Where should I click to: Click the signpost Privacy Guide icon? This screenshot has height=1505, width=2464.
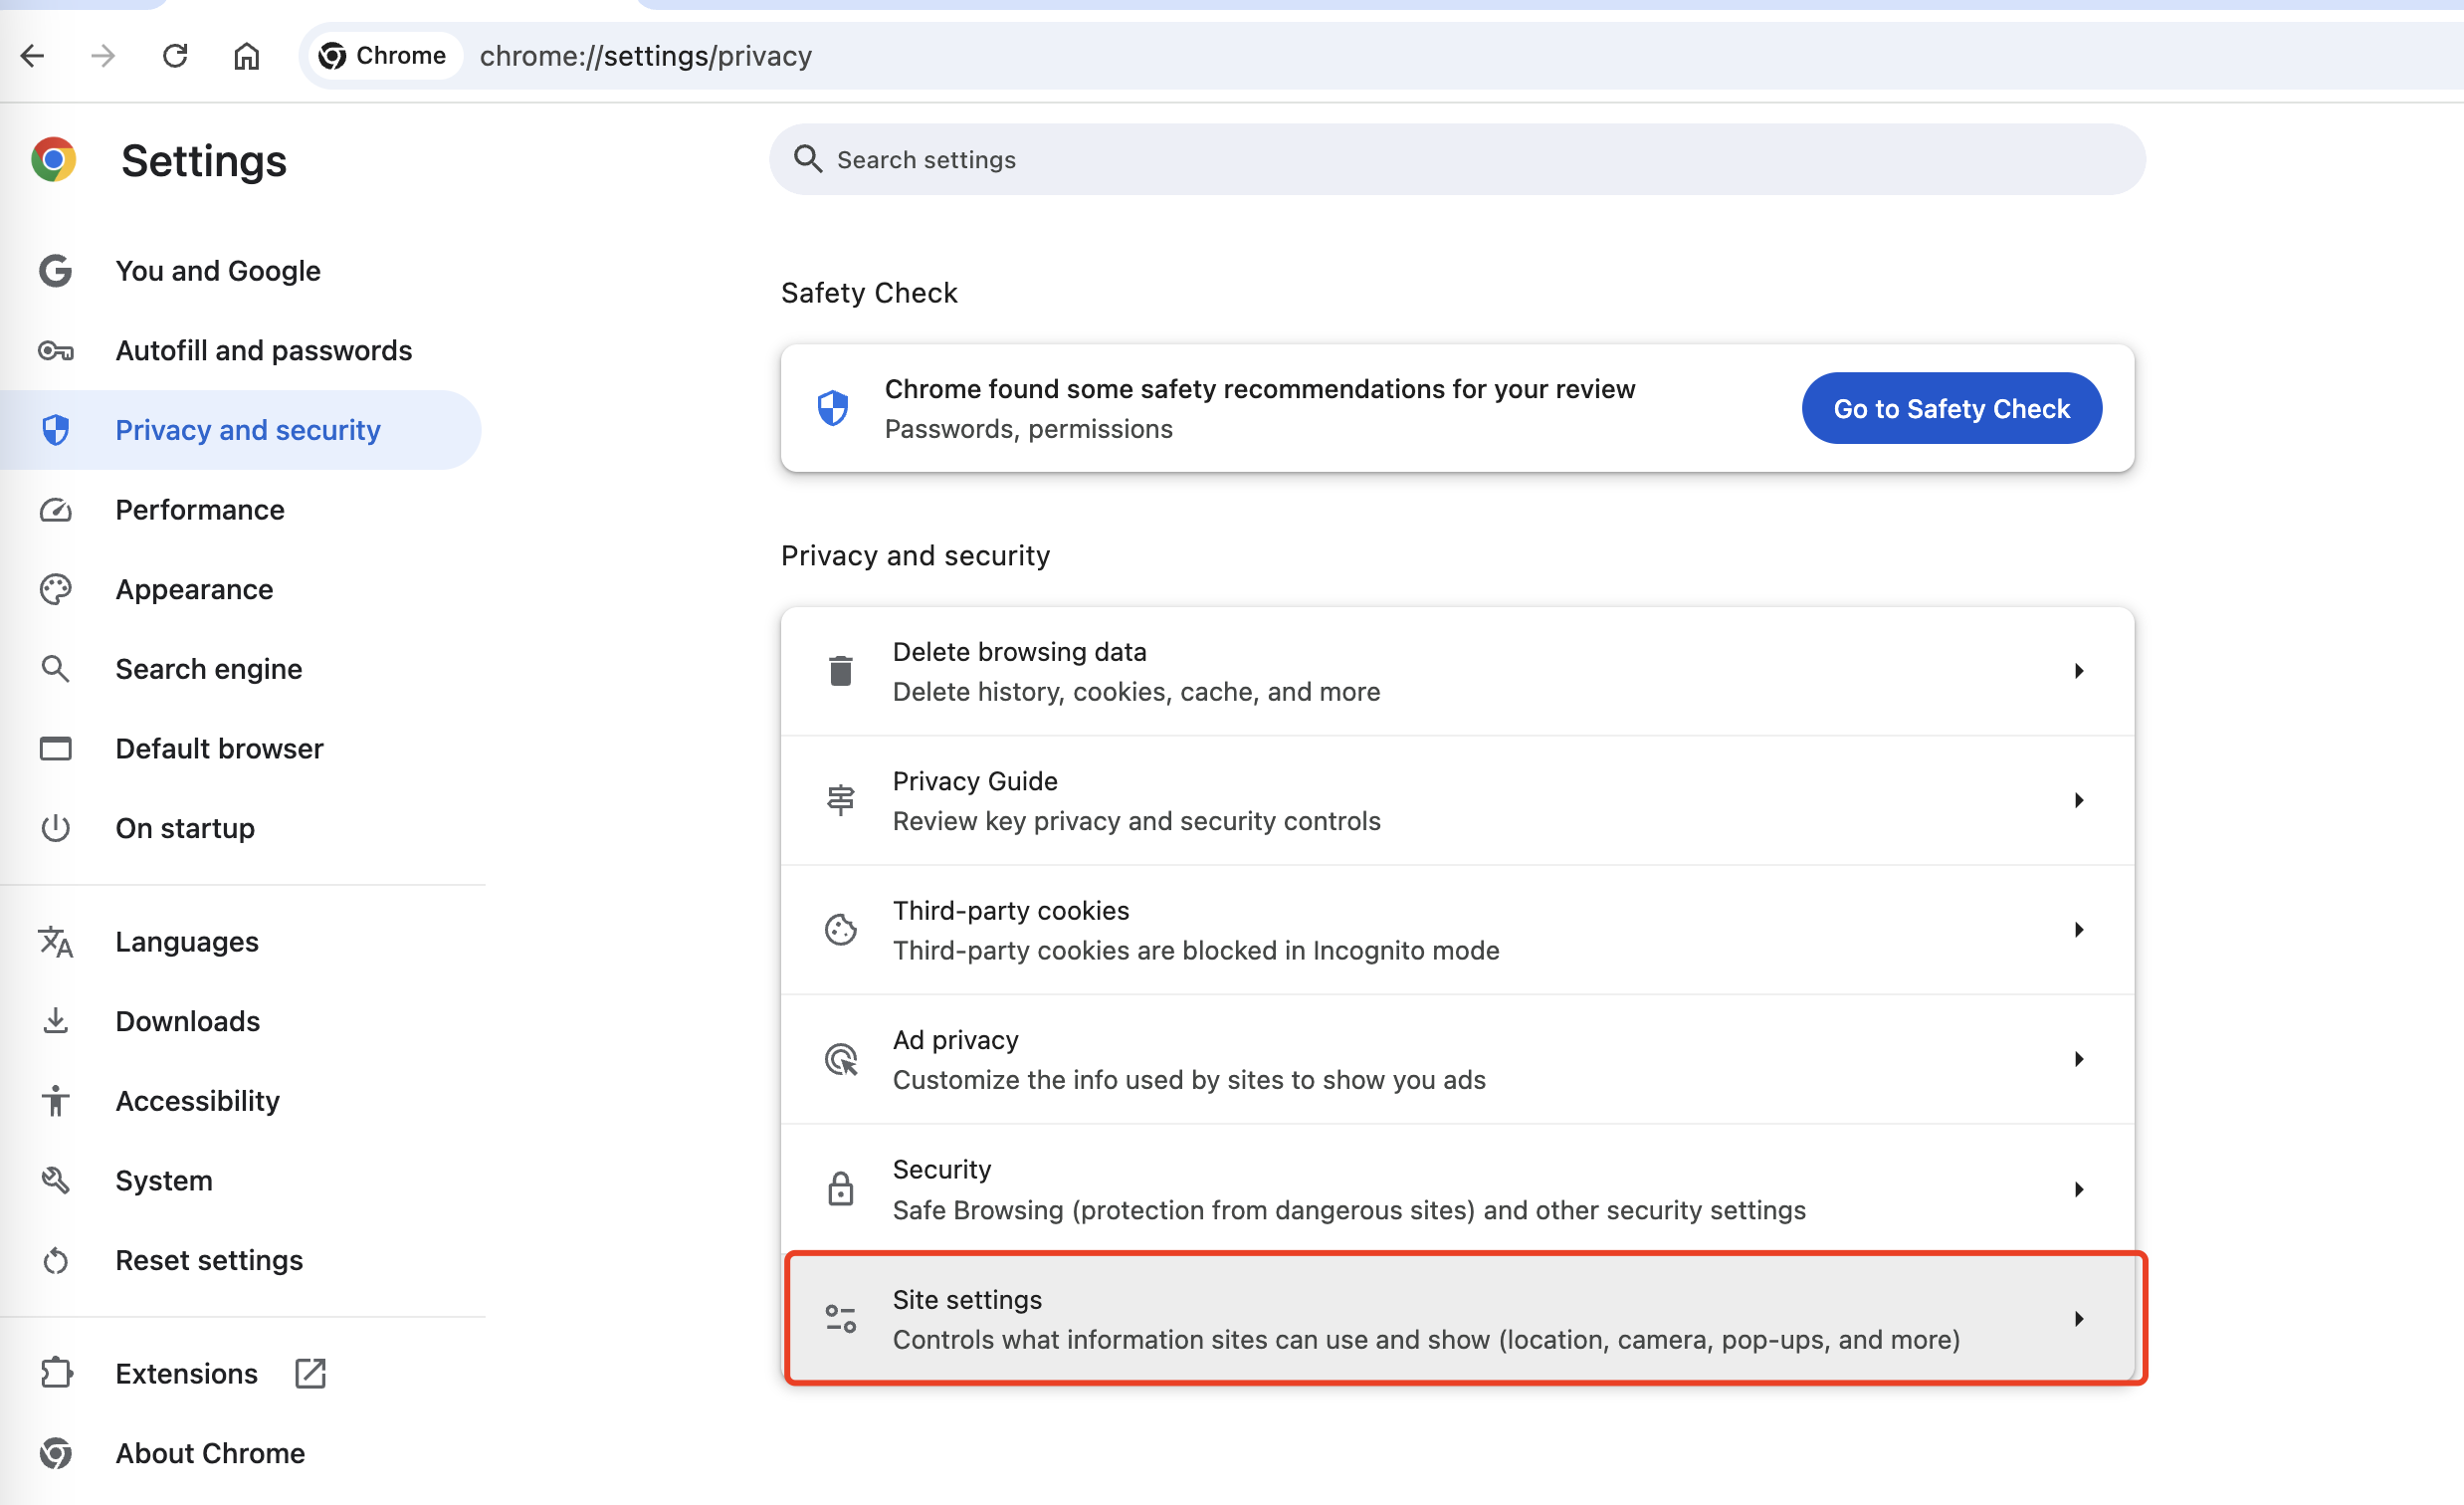click(841, 801)
